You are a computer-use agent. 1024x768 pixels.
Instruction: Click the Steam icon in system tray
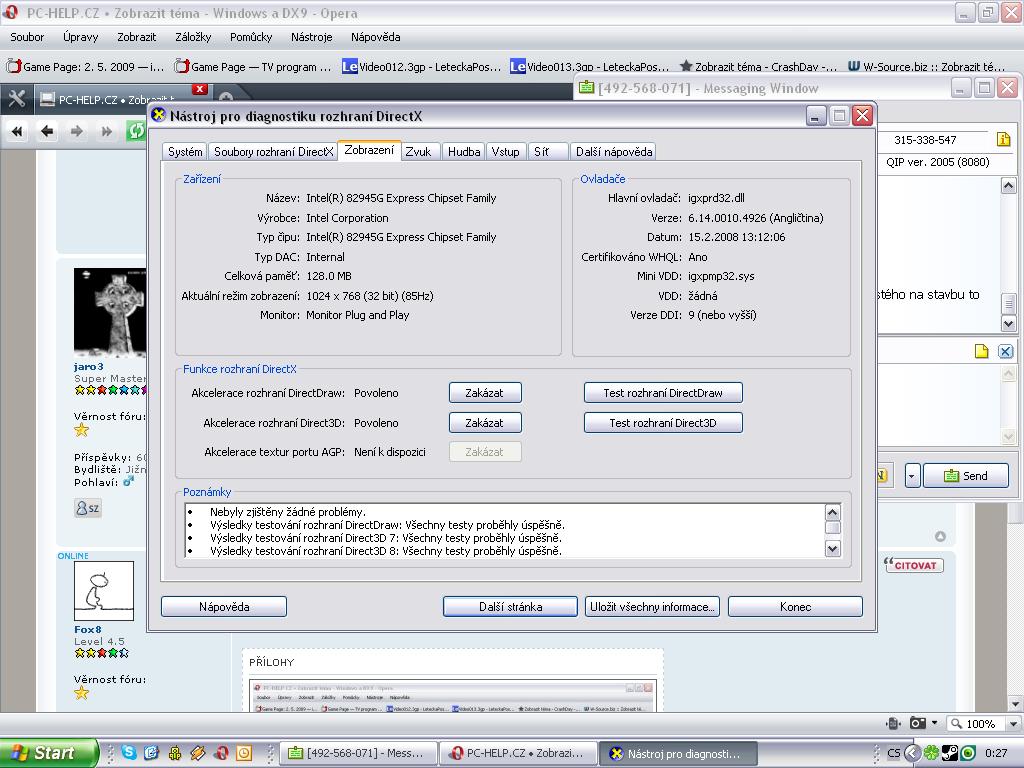[951, 753]
